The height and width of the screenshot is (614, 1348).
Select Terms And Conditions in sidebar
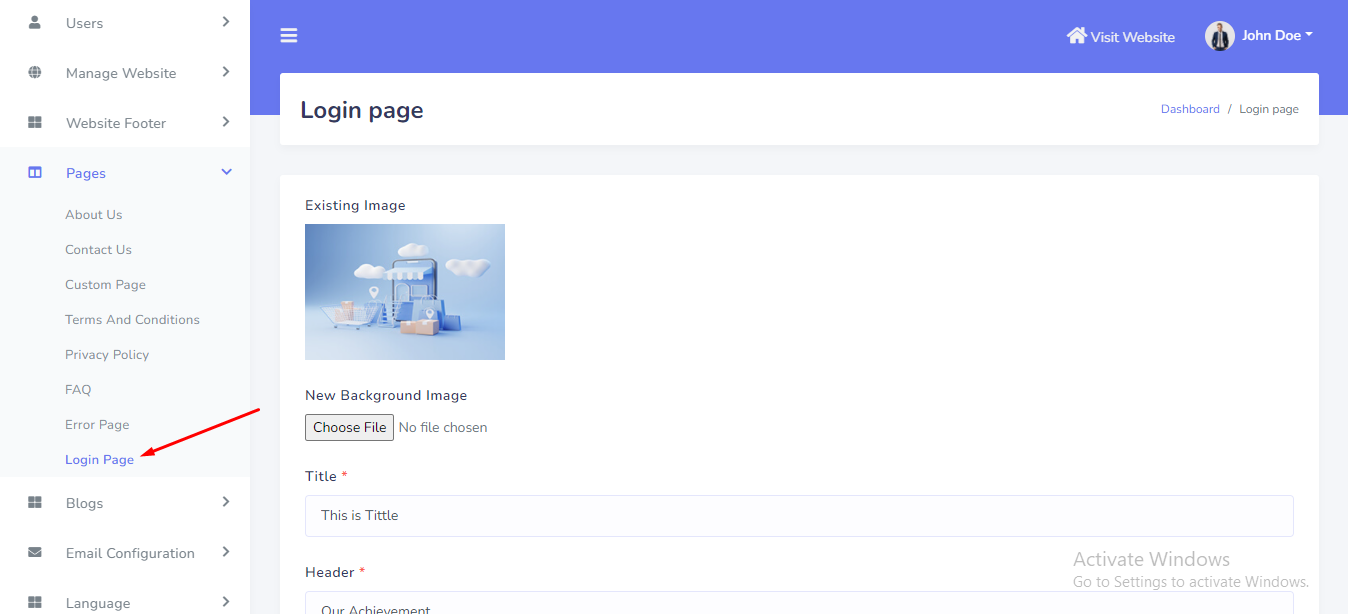132,320
